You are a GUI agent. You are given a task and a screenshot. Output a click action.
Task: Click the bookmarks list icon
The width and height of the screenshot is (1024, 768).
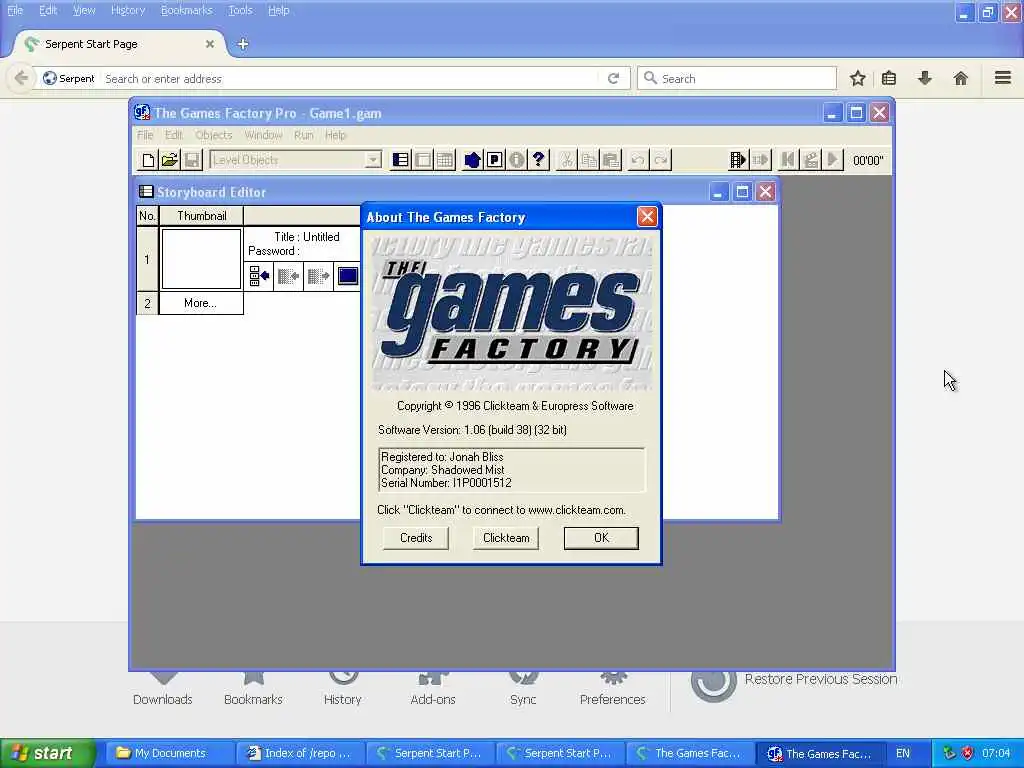point(889,79)
